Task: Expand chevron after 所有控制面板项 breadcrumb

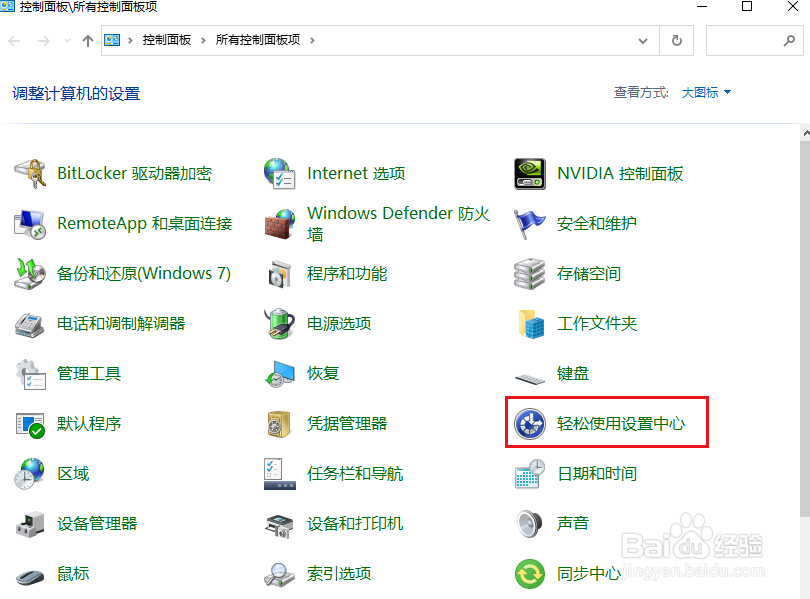Action: coord(312,40)
